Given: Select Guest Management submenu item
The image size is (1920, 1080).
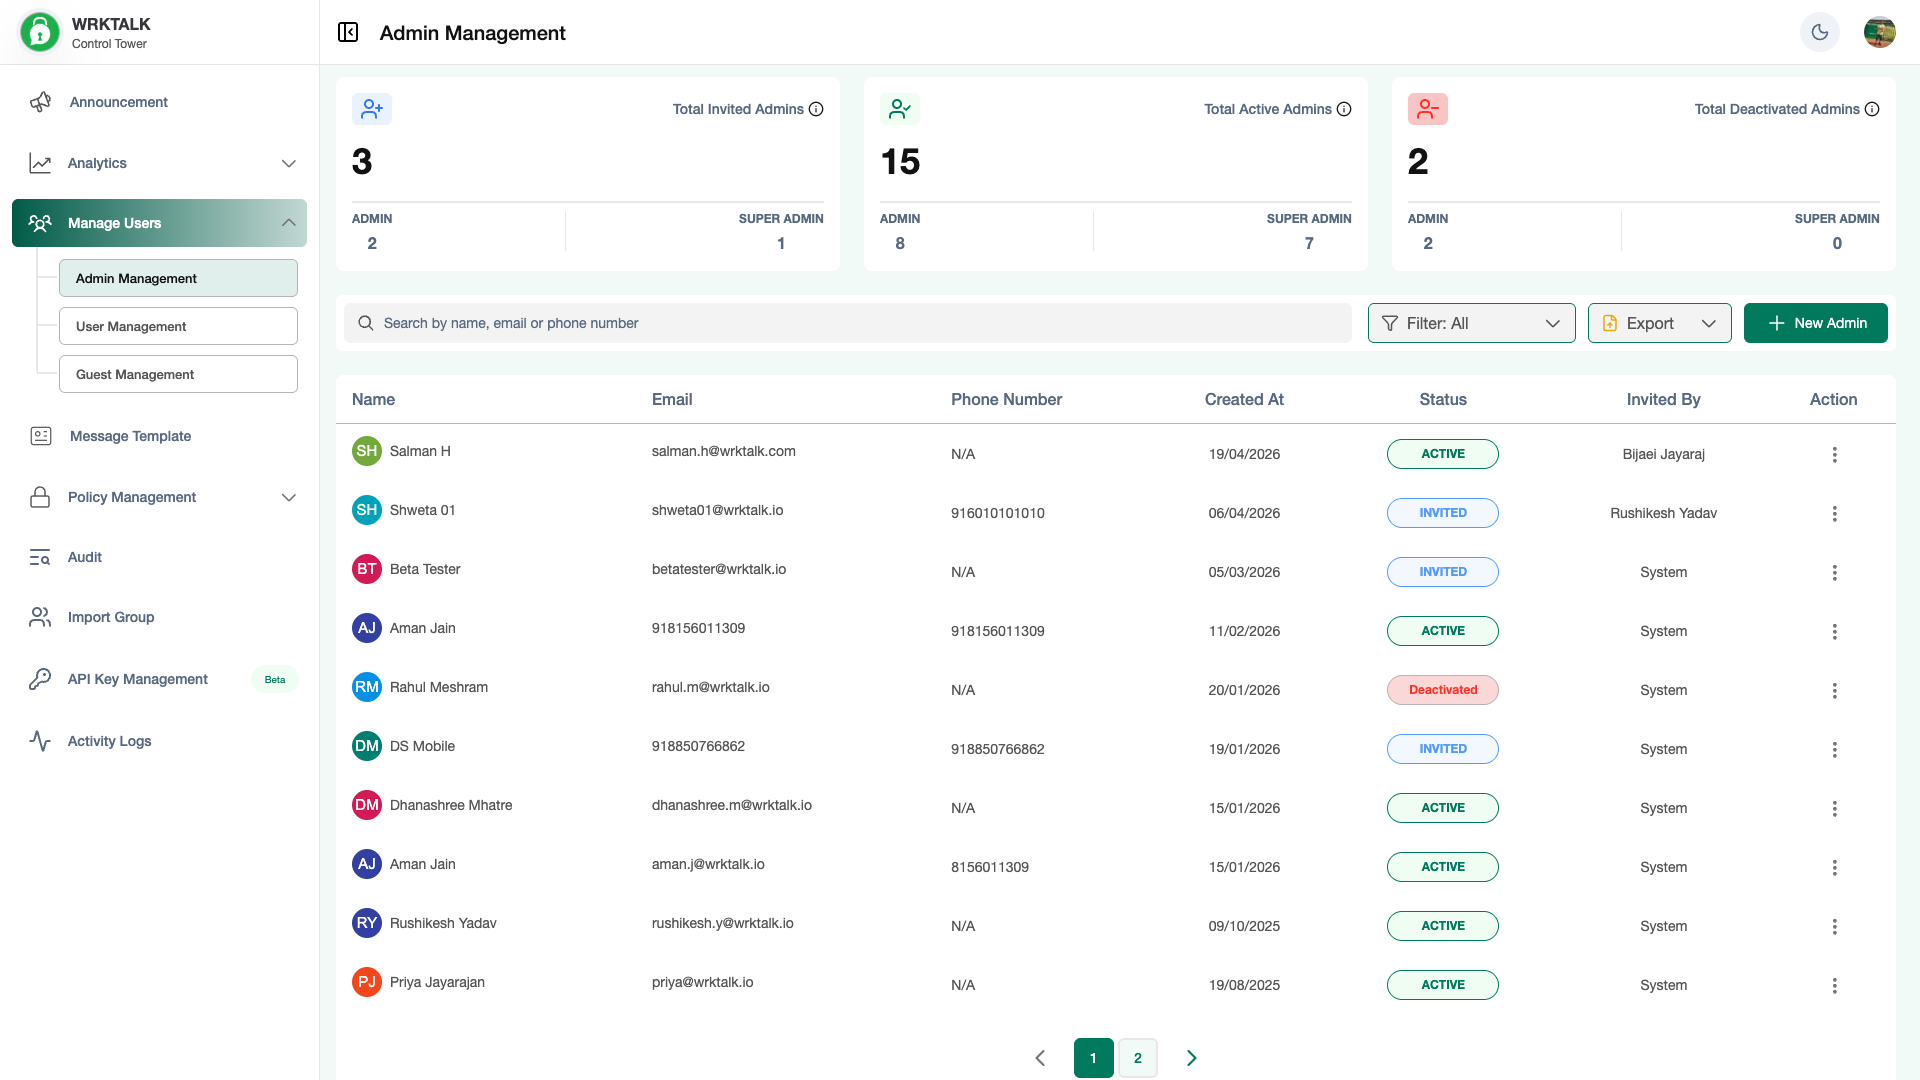Looking at the screenshot, I should click(178, 374).
